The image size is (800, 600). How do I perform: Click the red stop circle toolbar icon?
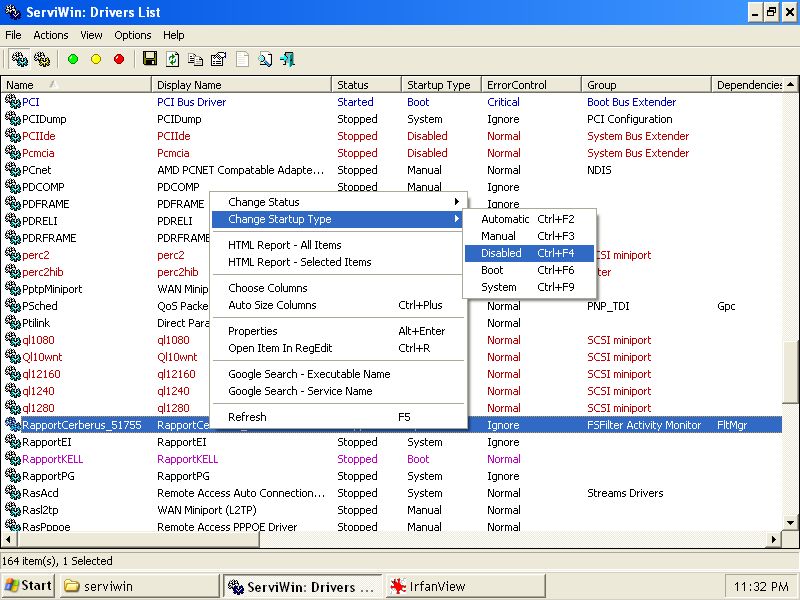[119, 59]
